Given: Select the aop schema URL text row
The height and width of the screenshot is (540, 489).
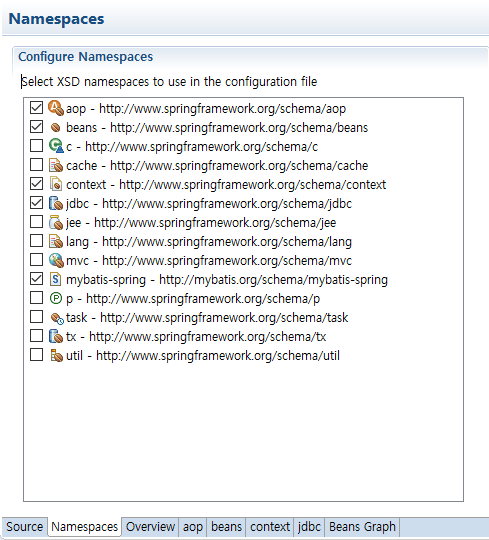Looking at the screenshot, I should coord(206,108).
